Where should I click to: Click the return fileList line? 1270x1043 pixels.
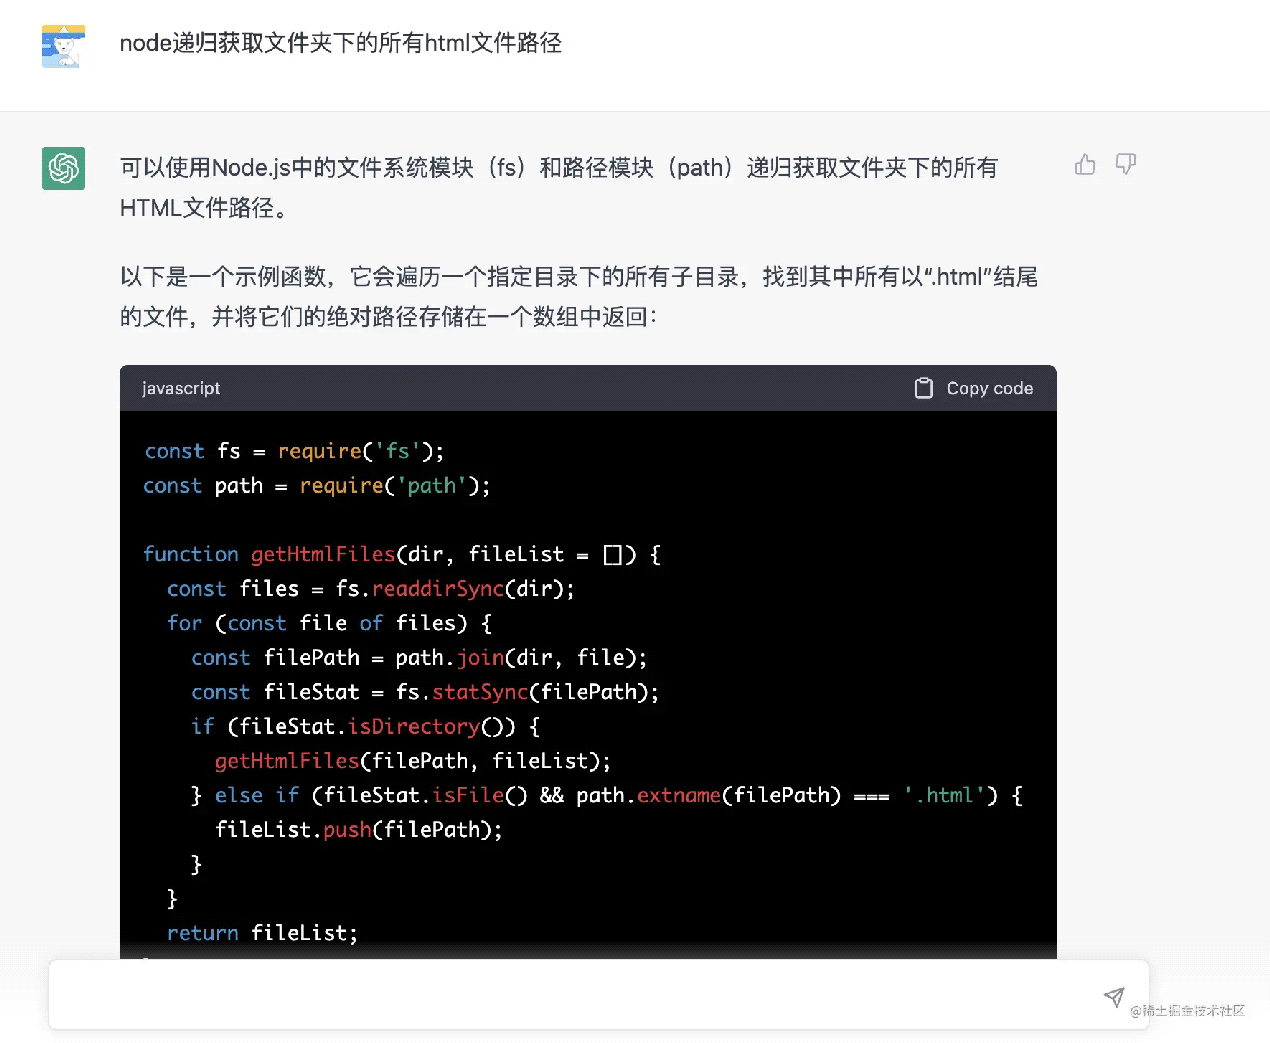(x=262, y=932)
